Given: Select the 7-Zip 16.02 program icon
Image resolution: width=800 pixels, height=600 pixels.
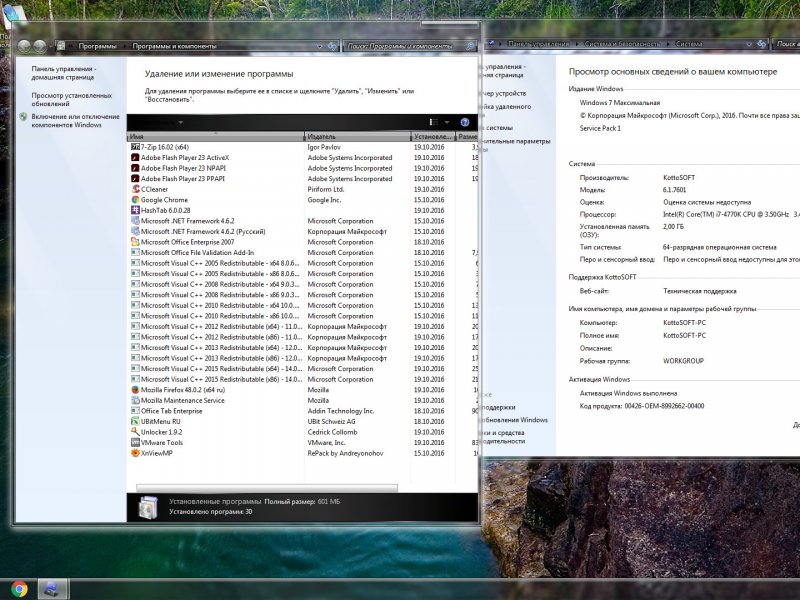Looking at the screenshot, I should [x=135, y=147].
